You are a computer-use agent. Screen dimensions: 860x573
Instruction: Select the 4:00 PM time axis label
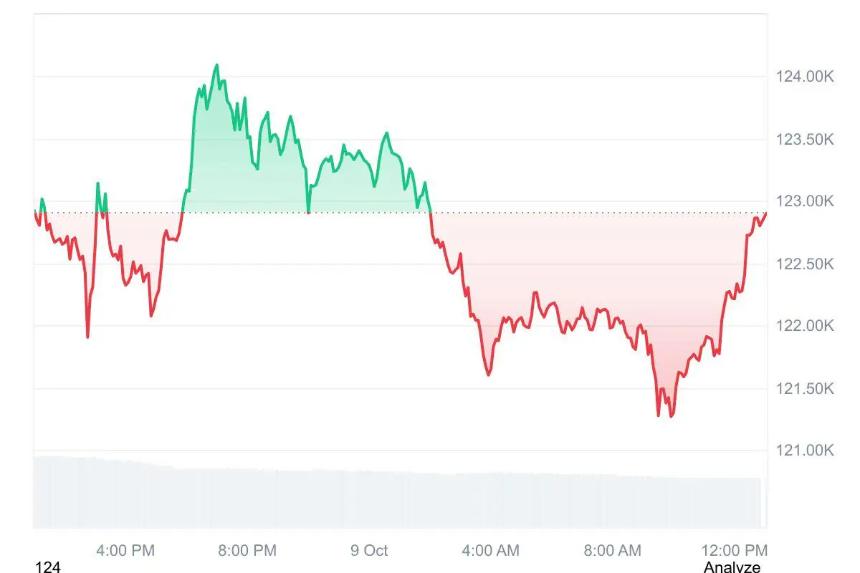tap(125, 550)
